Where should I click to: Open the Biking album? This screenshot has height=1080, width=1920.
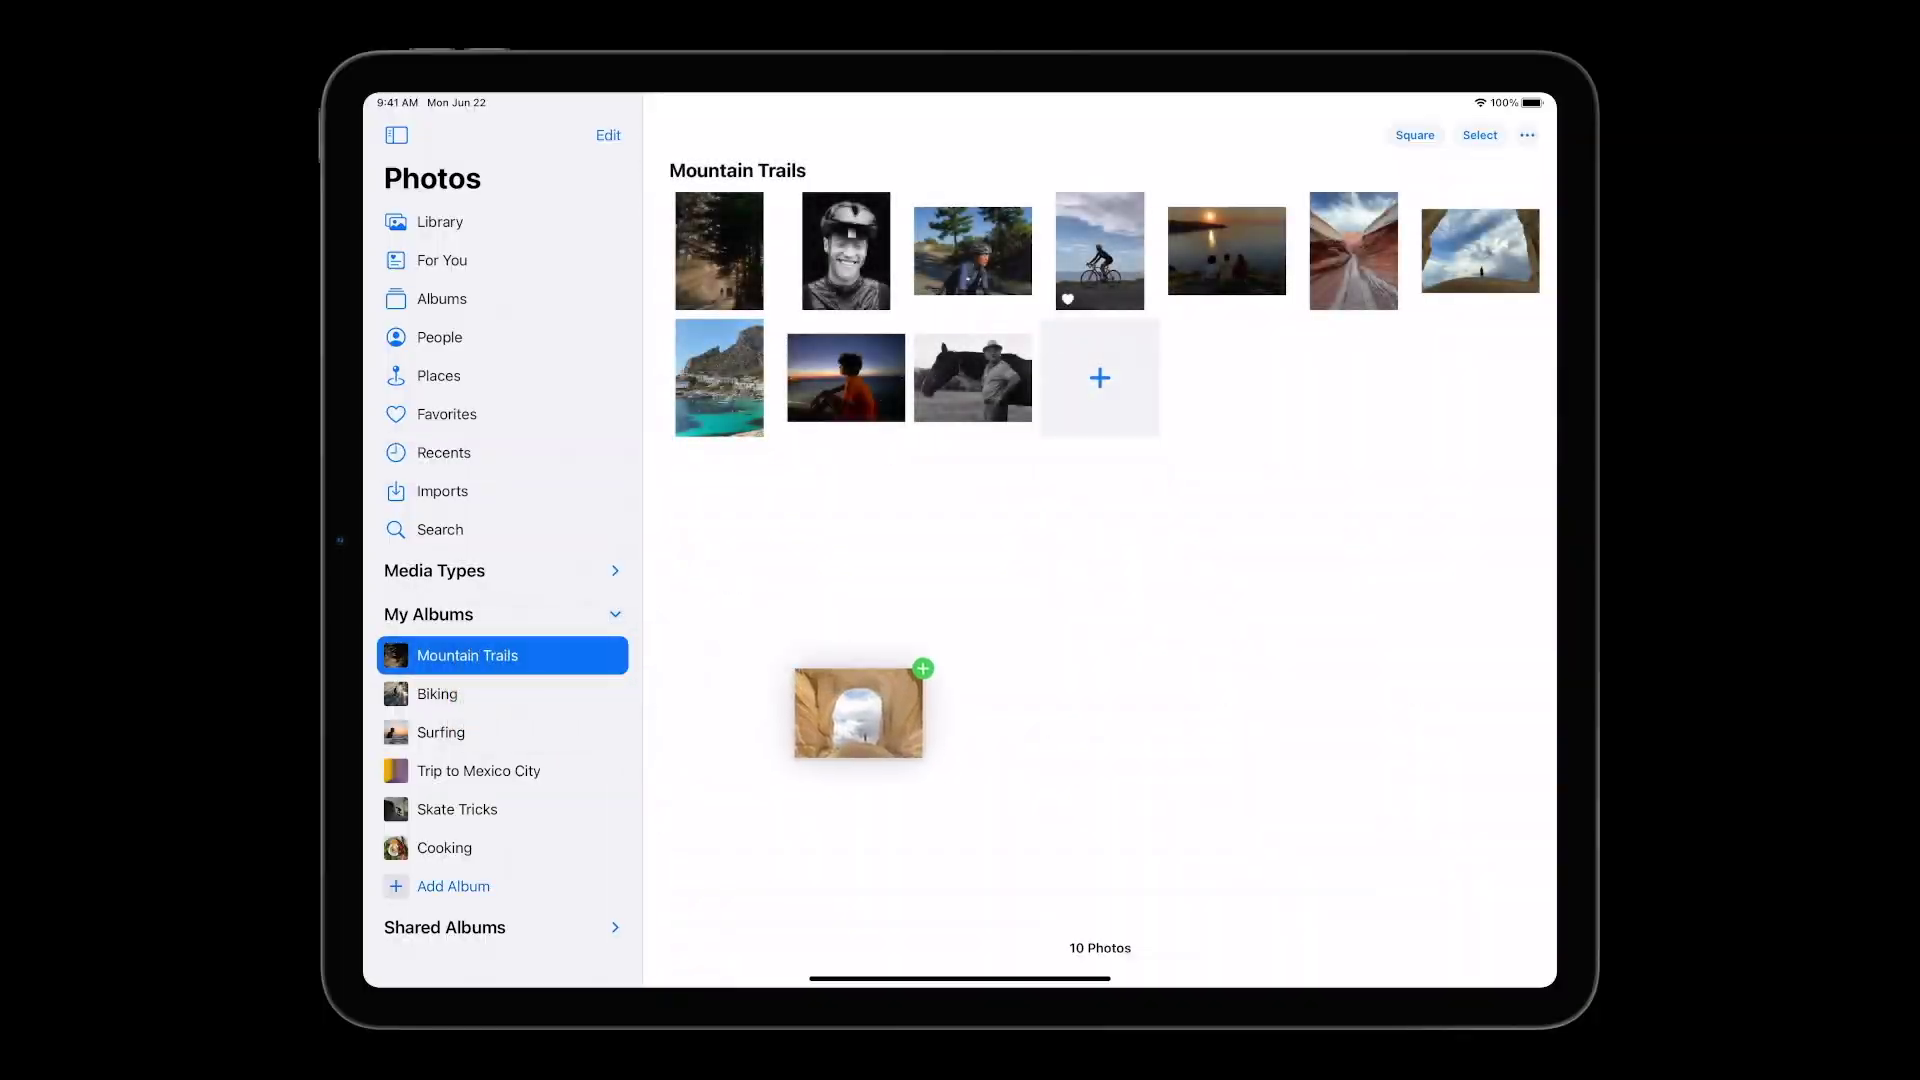tap(437, 694)
